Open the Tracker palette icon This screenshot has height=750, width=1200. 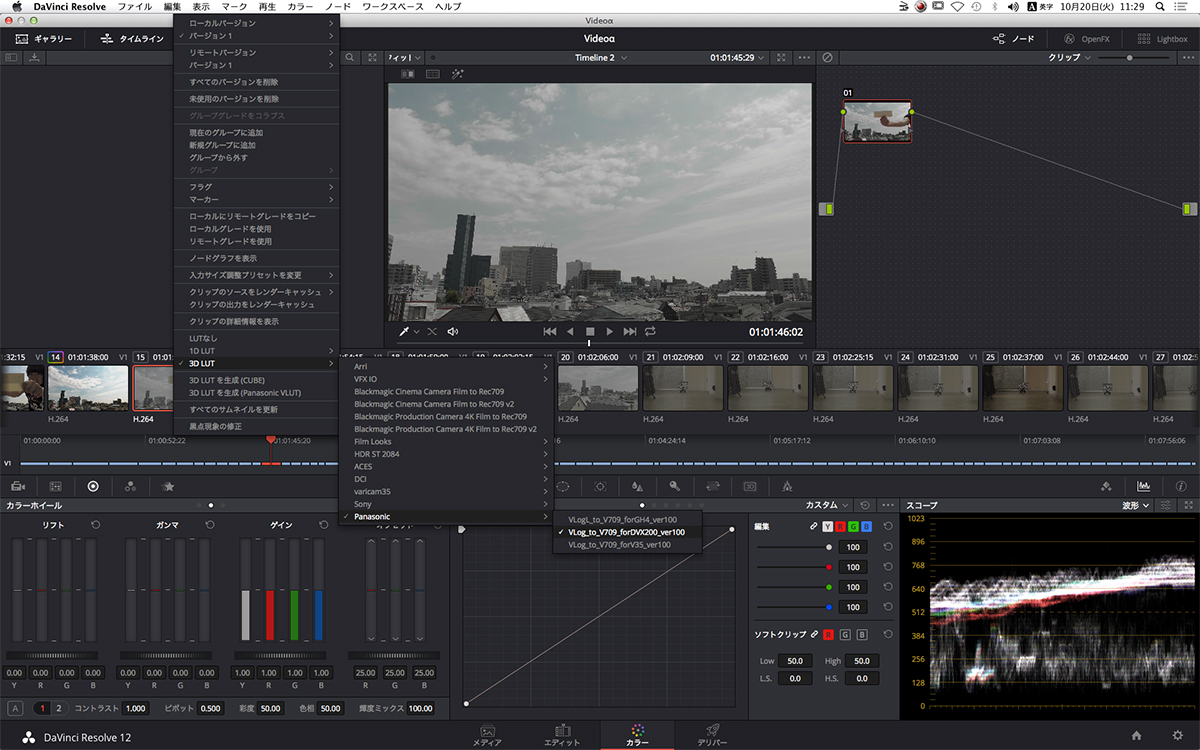(600, 486)
